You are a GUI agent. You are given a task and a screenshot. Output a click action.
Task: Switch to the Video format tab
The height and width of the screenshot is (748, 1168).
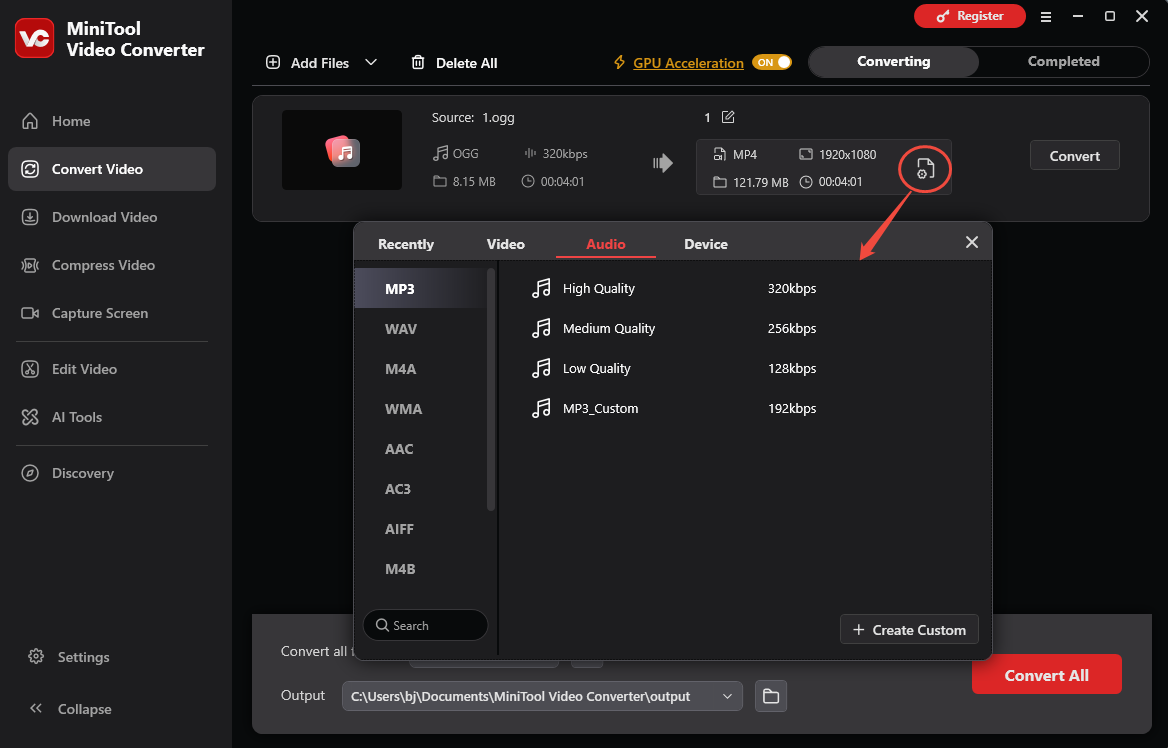506,244
